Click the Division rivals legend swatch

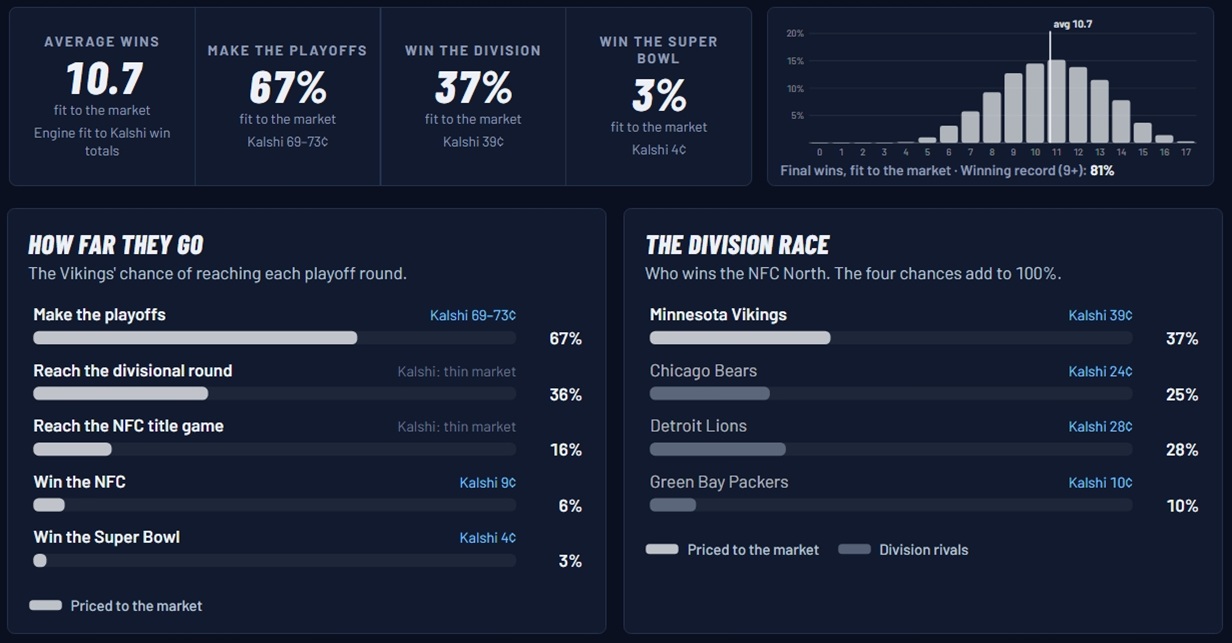tap(854, 549)
